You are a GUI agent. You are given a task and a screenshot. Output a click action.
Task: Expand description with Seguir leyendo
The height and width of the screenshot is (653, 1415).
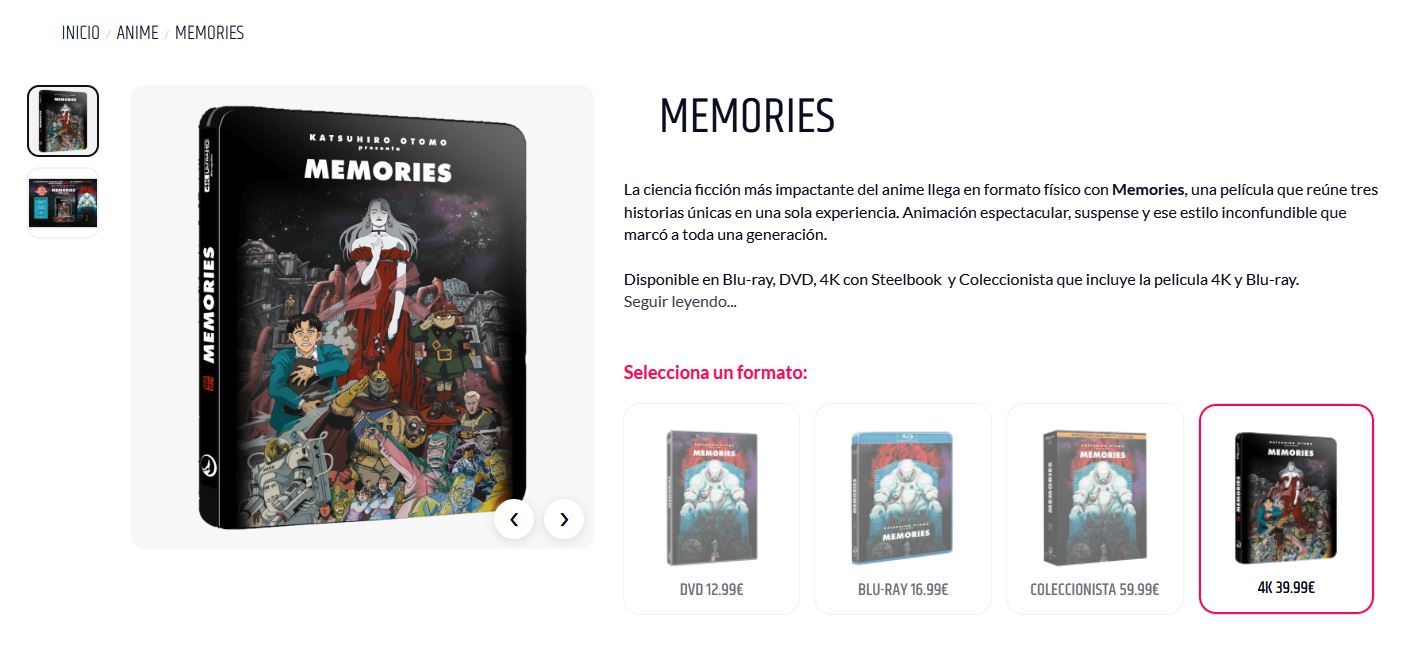680,301
